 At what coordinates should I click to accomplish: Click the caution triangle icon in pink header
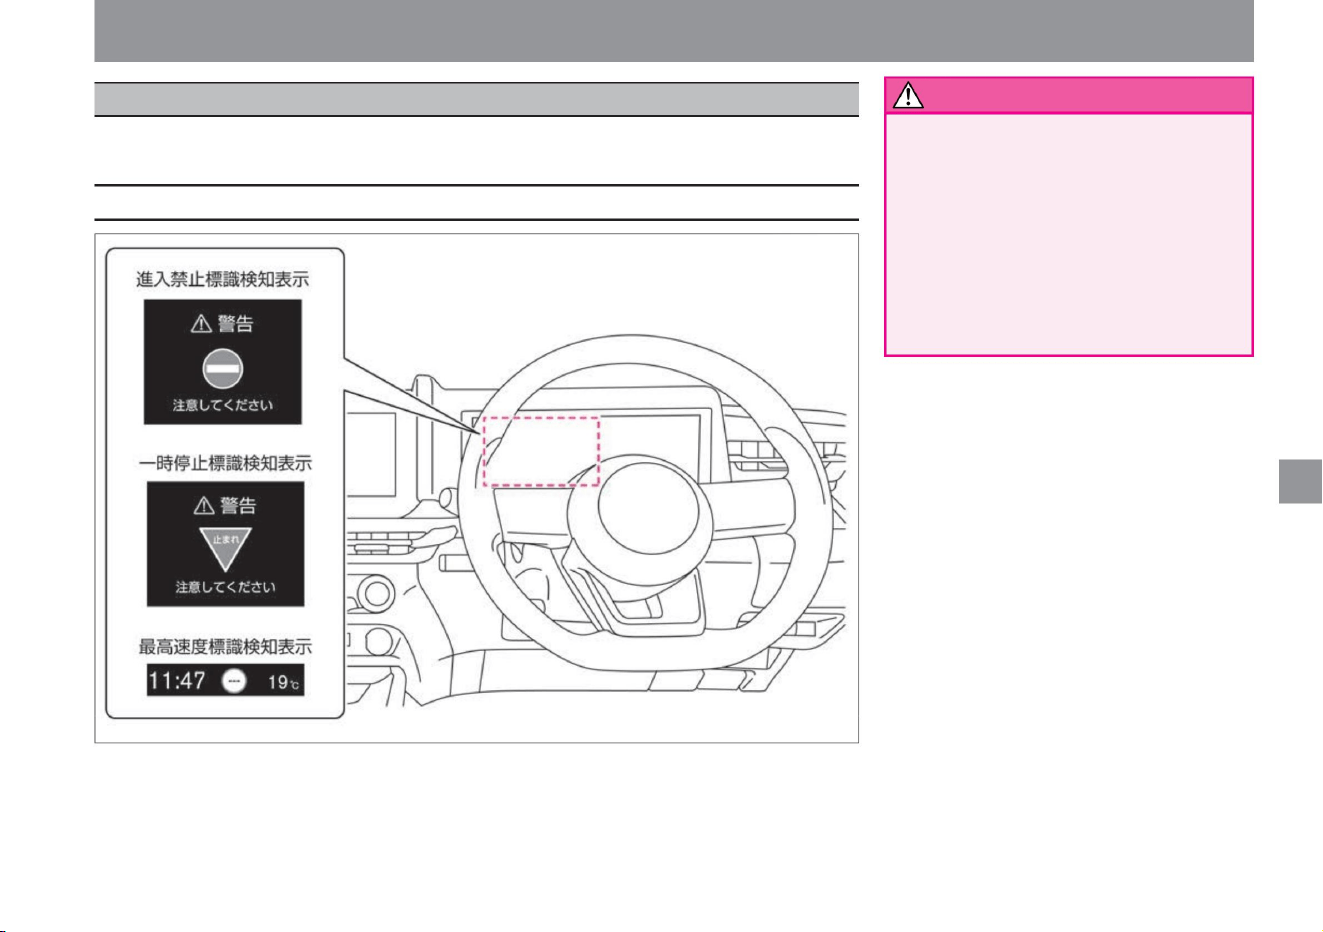click(908, 96)
